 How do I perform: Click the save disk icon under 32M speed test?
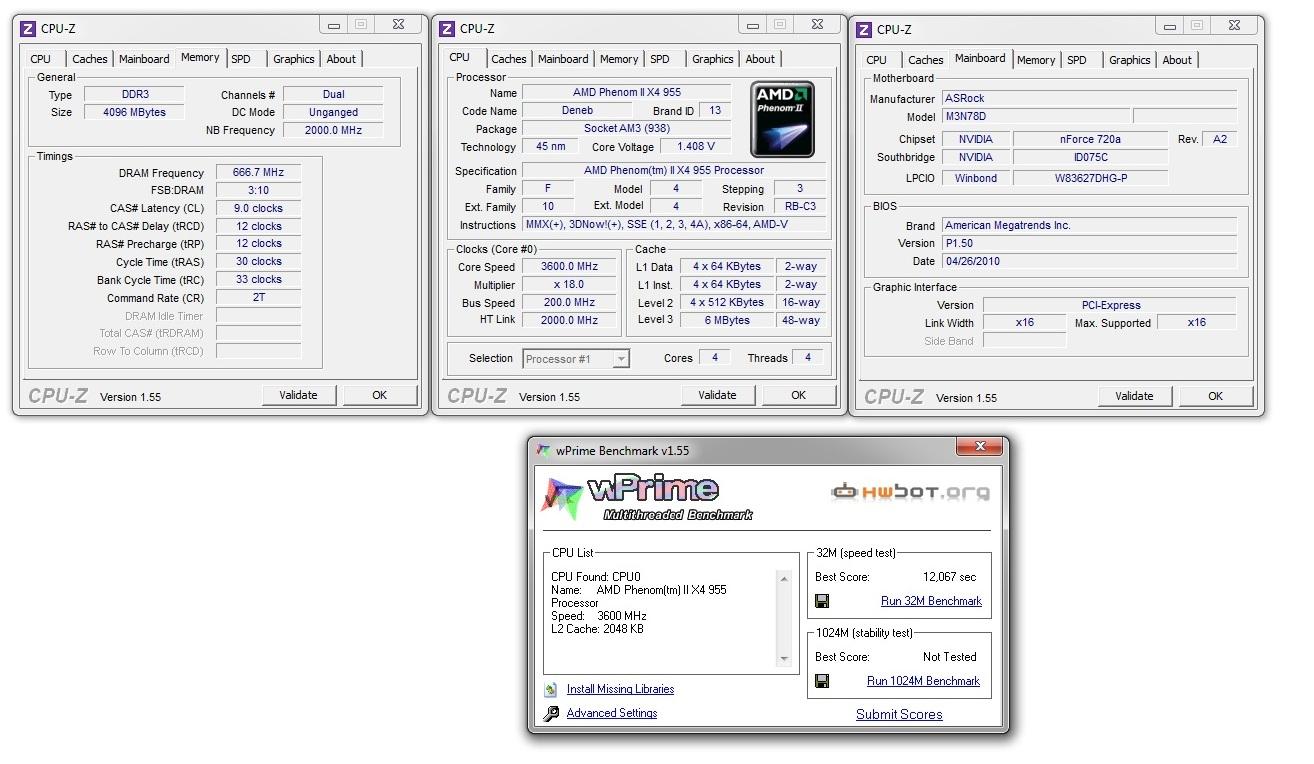click(x=822, y=601)
